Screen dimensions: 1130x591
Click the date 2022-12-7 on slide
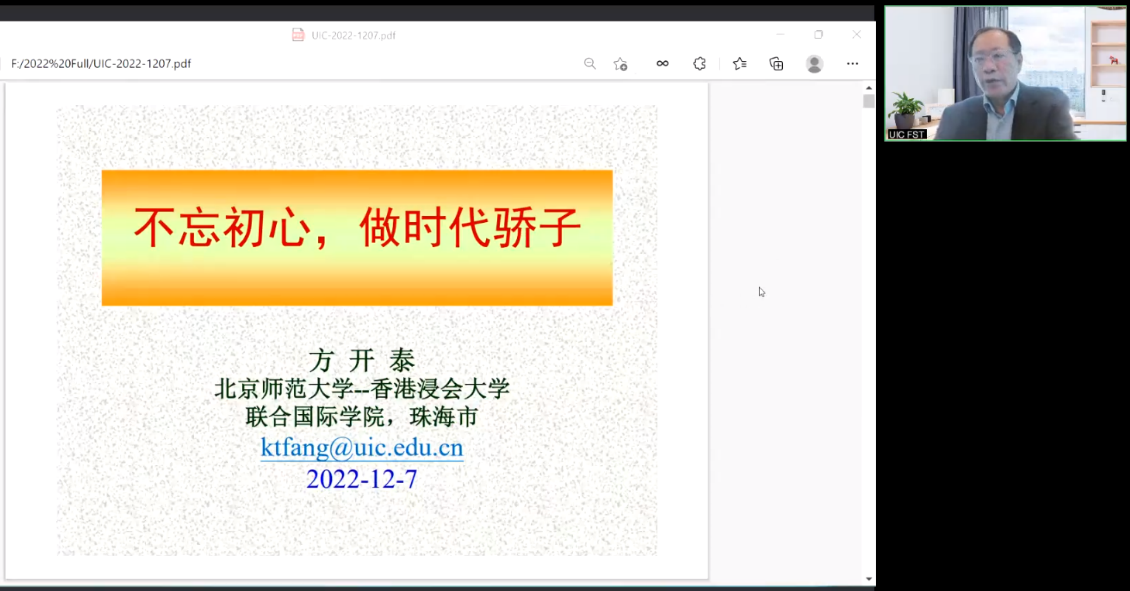(x=361, y=479)
